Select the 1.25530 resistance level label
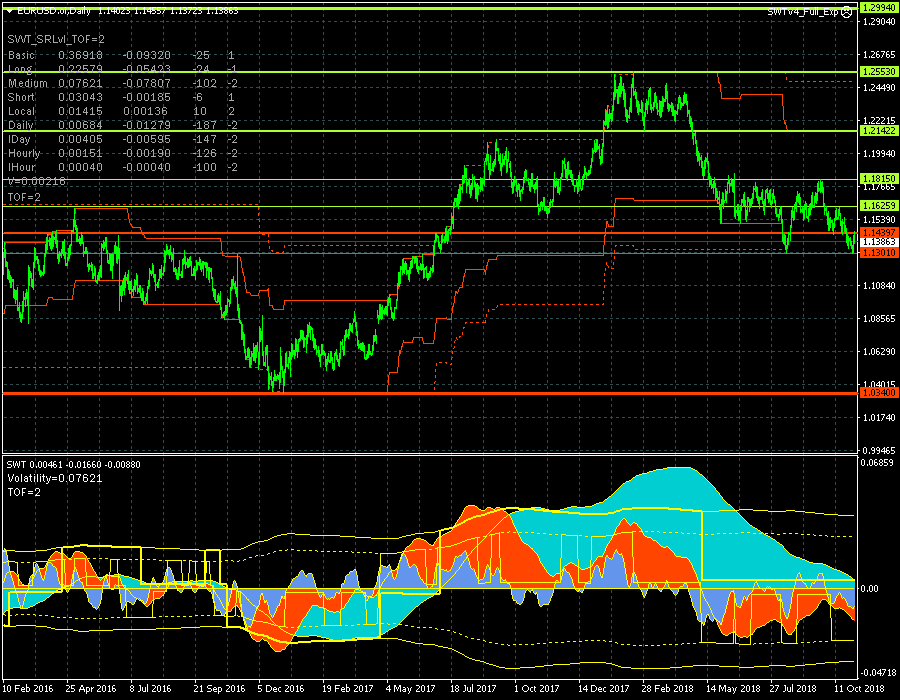 [877, 73]
